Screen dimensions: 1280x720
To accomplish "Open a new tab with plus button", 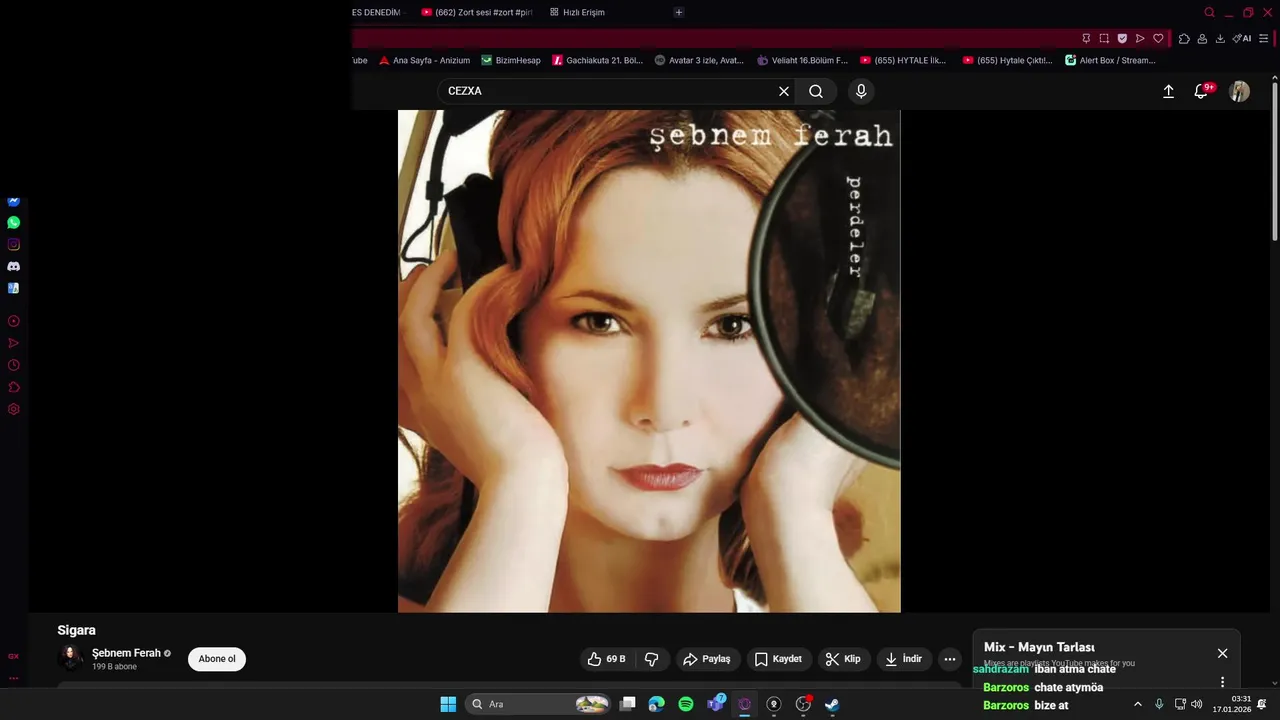I will click(679, 12).
